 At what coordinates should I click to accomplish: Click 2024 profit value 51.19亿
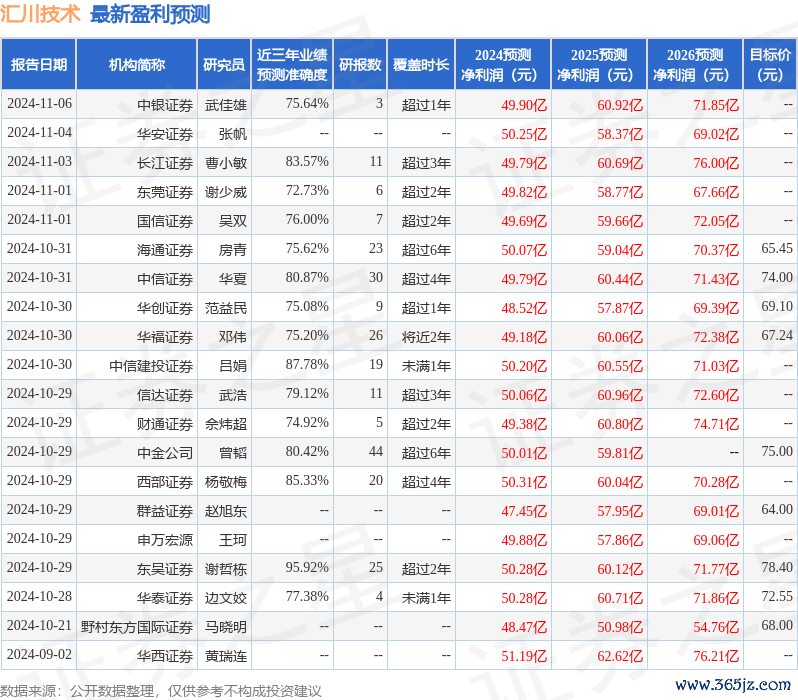pyautogui.click(x=524, y=656)
